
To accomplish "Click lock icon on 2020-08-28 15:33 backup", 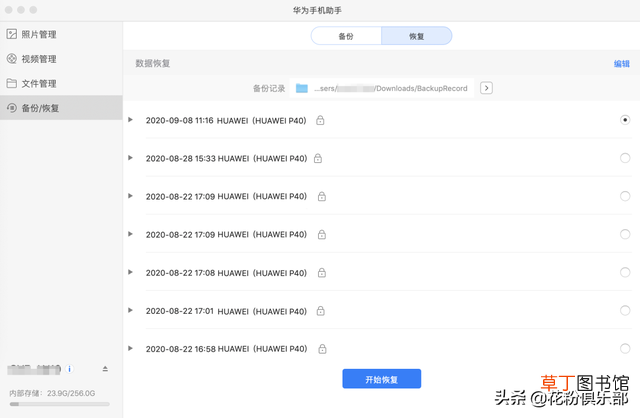I will (x=318, y=158).
